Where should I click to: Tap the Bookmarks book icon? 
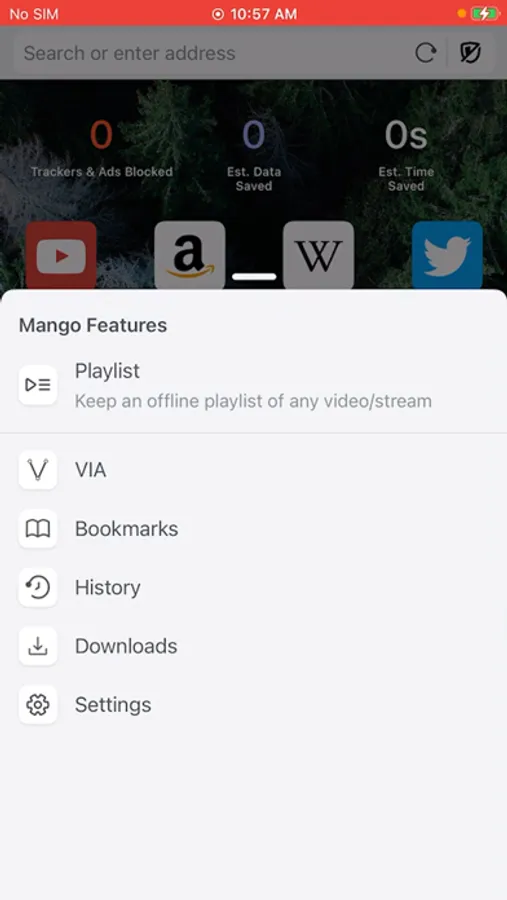coord(38,529)
